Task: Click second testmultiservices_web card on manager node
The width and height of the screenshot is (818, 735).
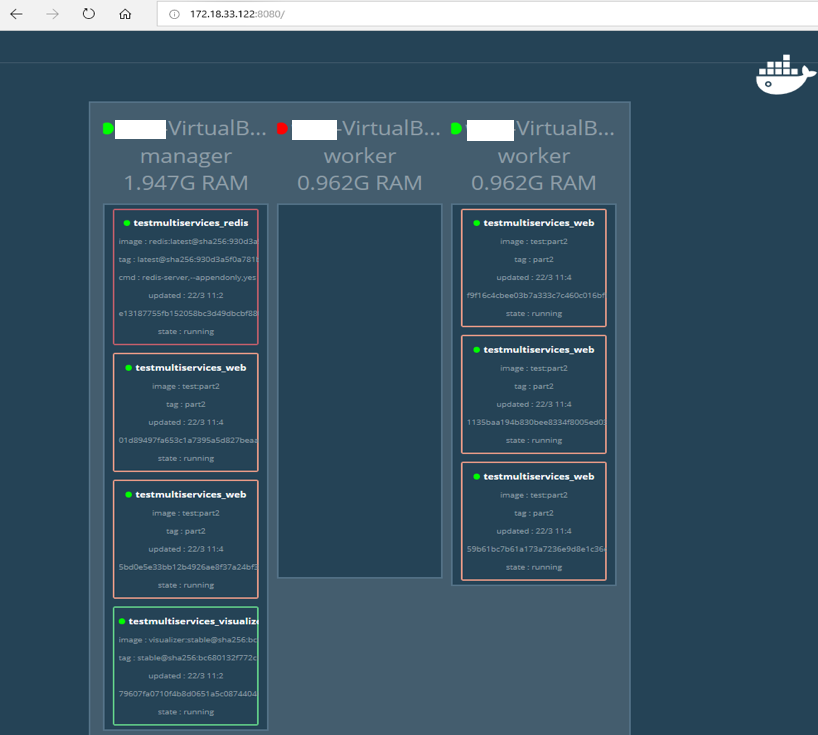Action: (186, 539)
